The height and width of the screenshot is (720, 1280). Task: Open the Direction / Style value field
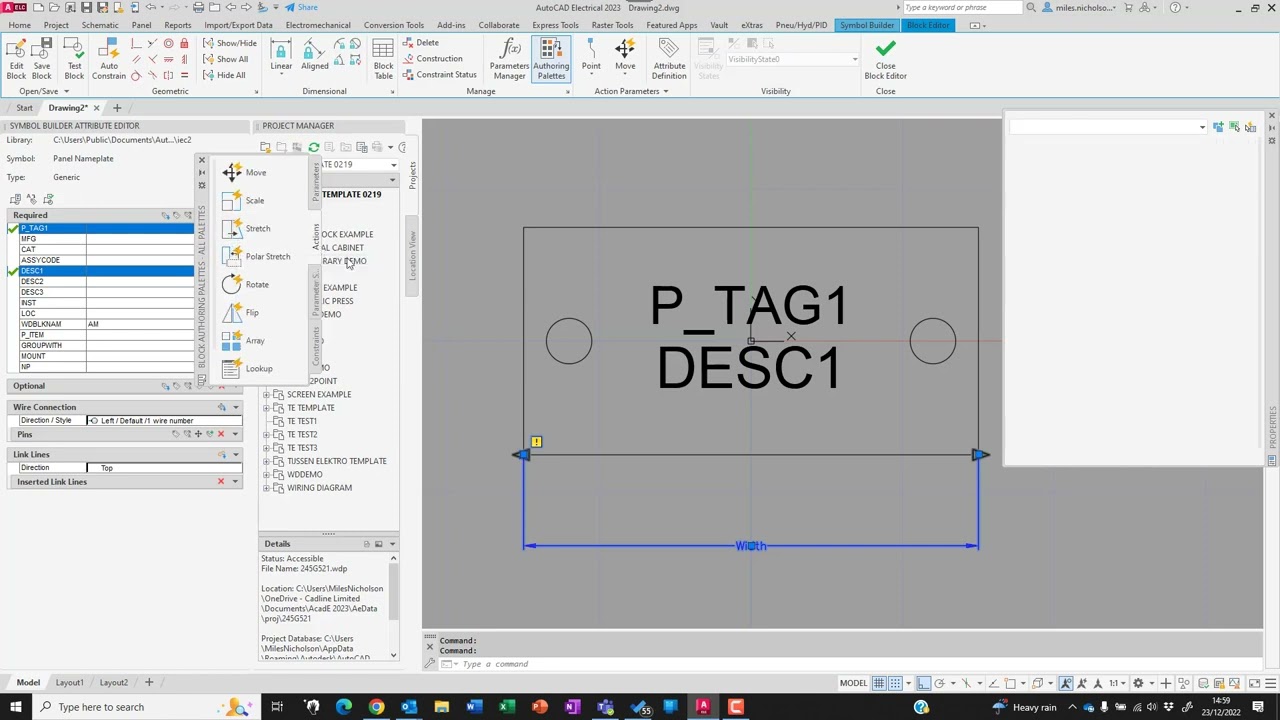pos(164,420)
